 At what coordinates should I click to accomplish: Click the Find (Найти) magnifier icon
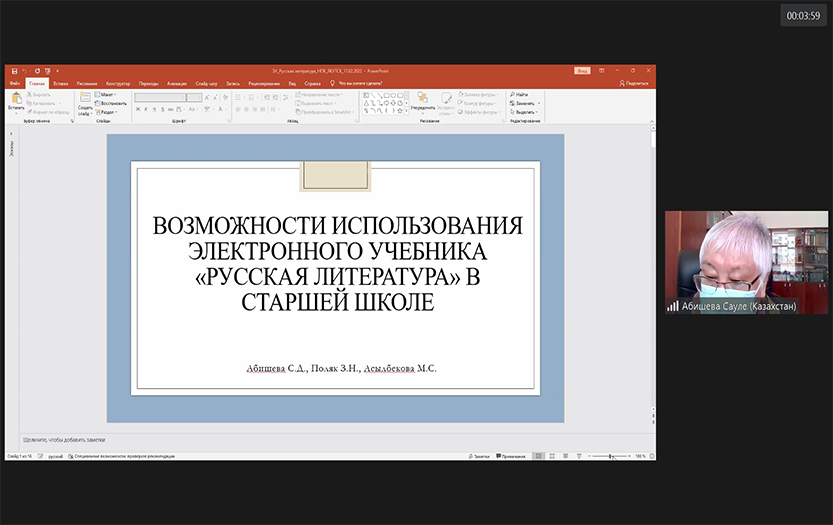tap(513, 94)
